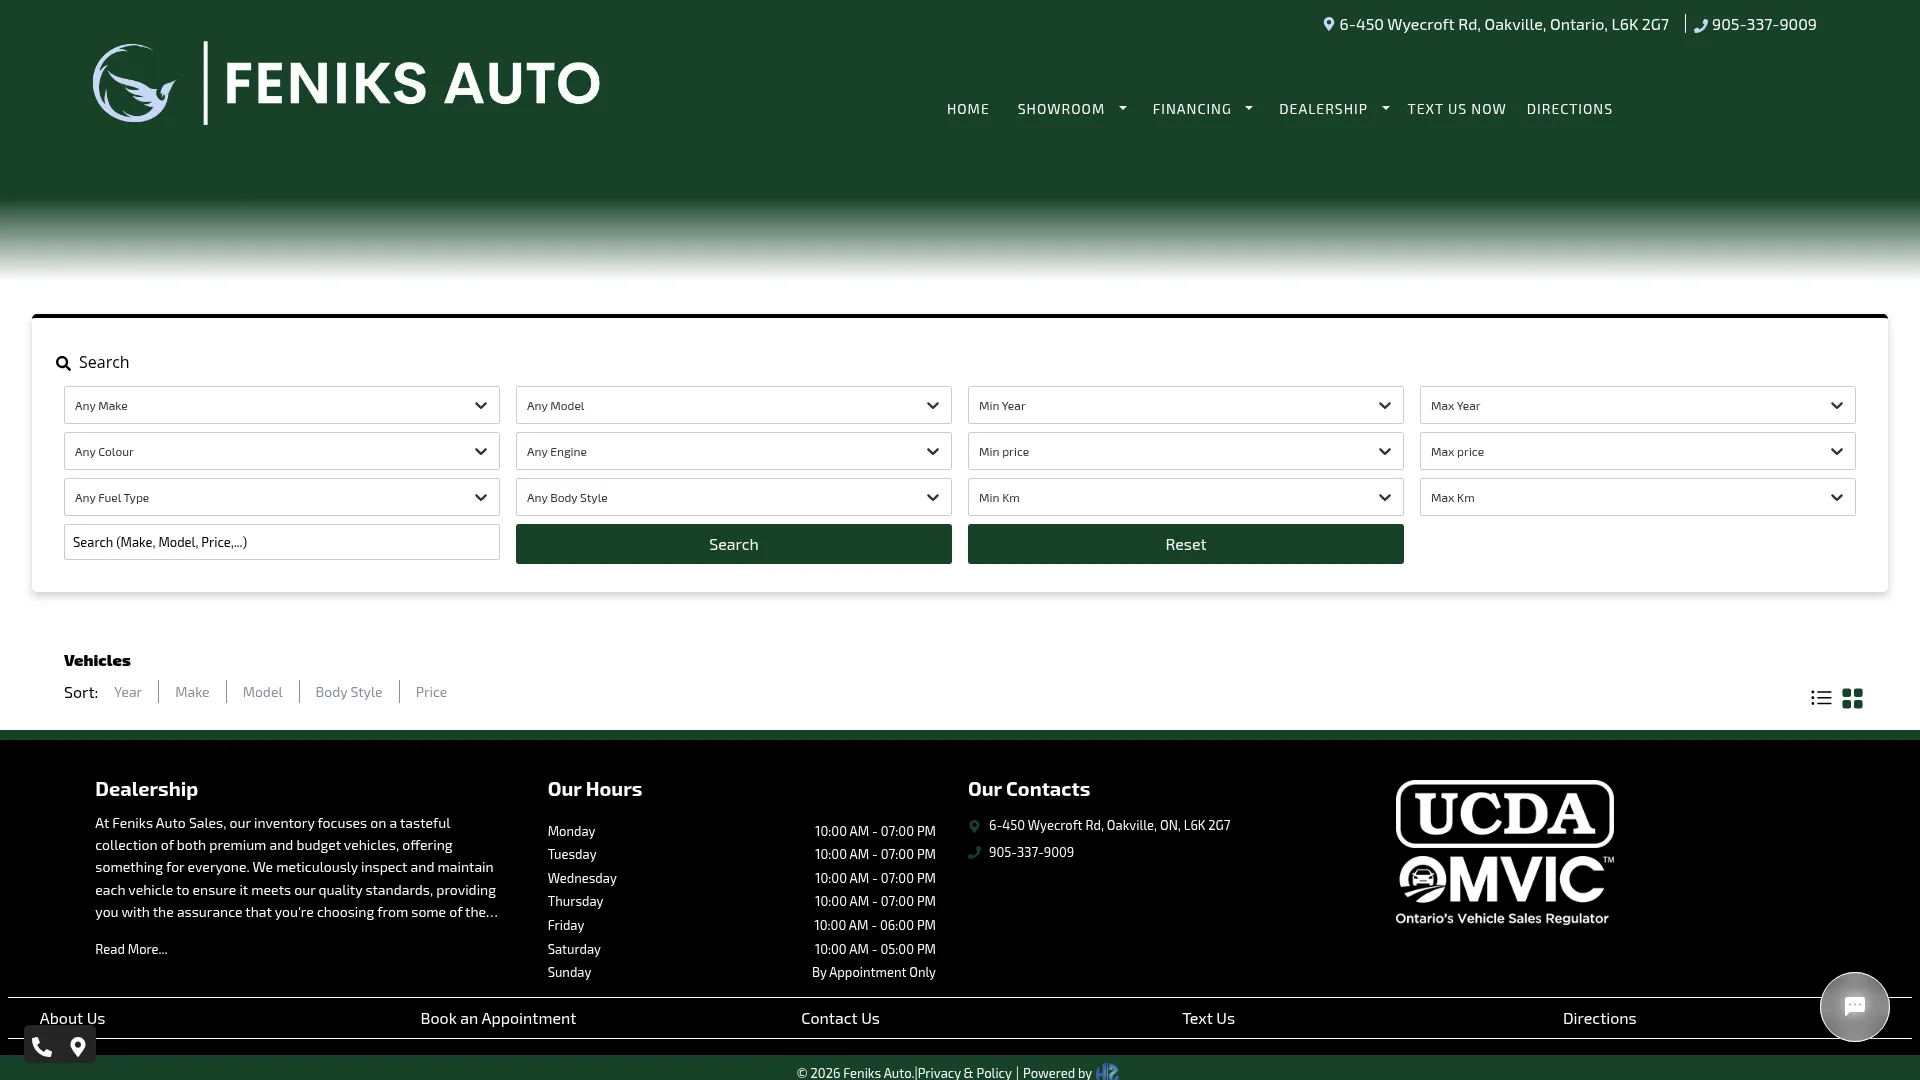
Task: Expand the SHOWROOM menu
Action: point(1072,109)
